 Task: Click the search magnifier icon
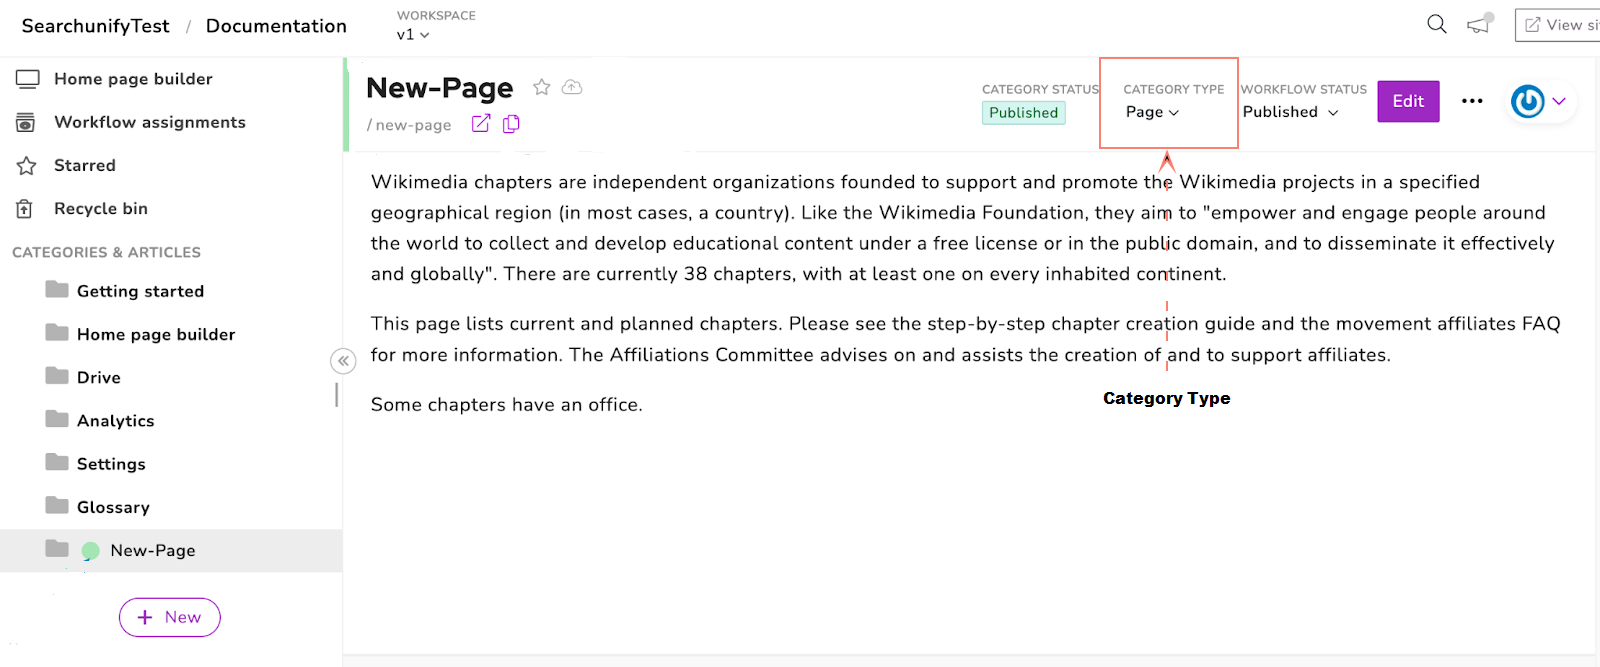pos(1437,24)
